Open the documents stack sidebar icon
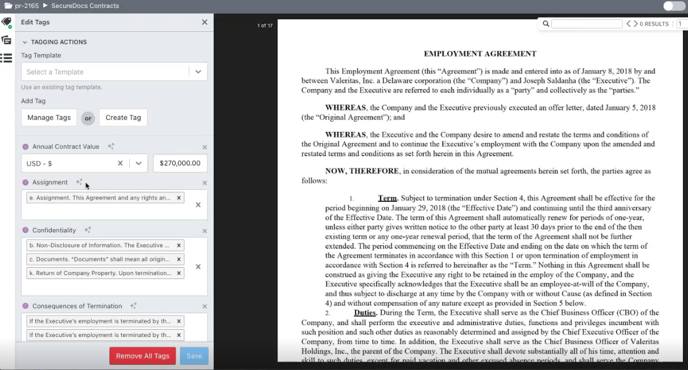Screen dimensions: 688x370 tap(6, 40)
